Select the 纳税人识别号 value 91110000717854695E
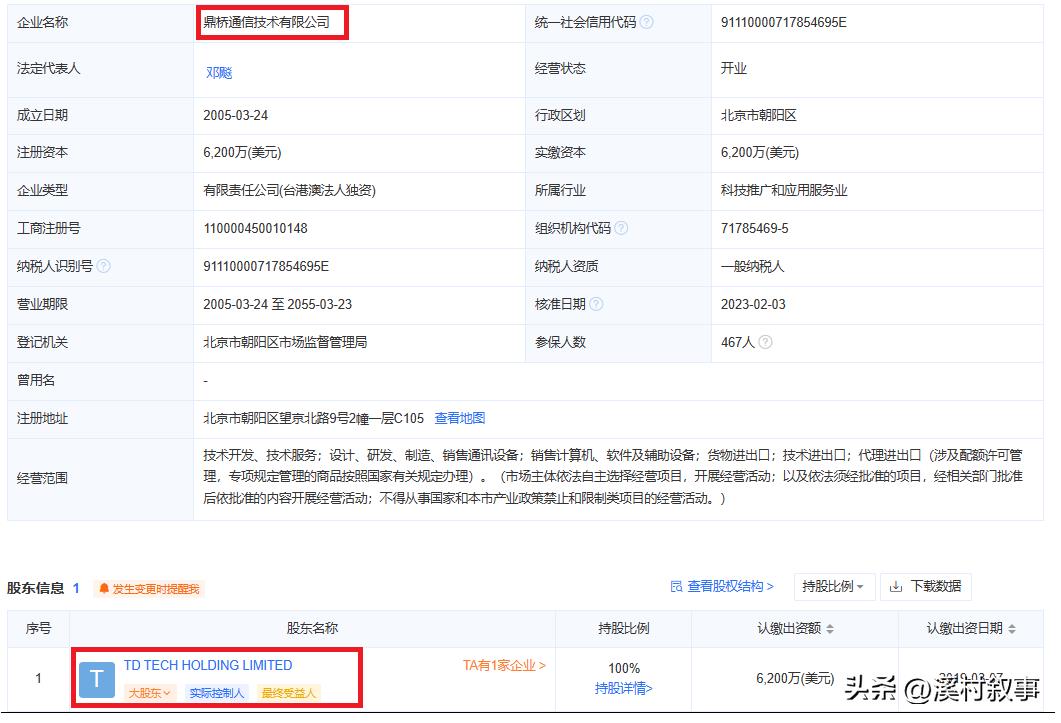 (x=266, y=266)
